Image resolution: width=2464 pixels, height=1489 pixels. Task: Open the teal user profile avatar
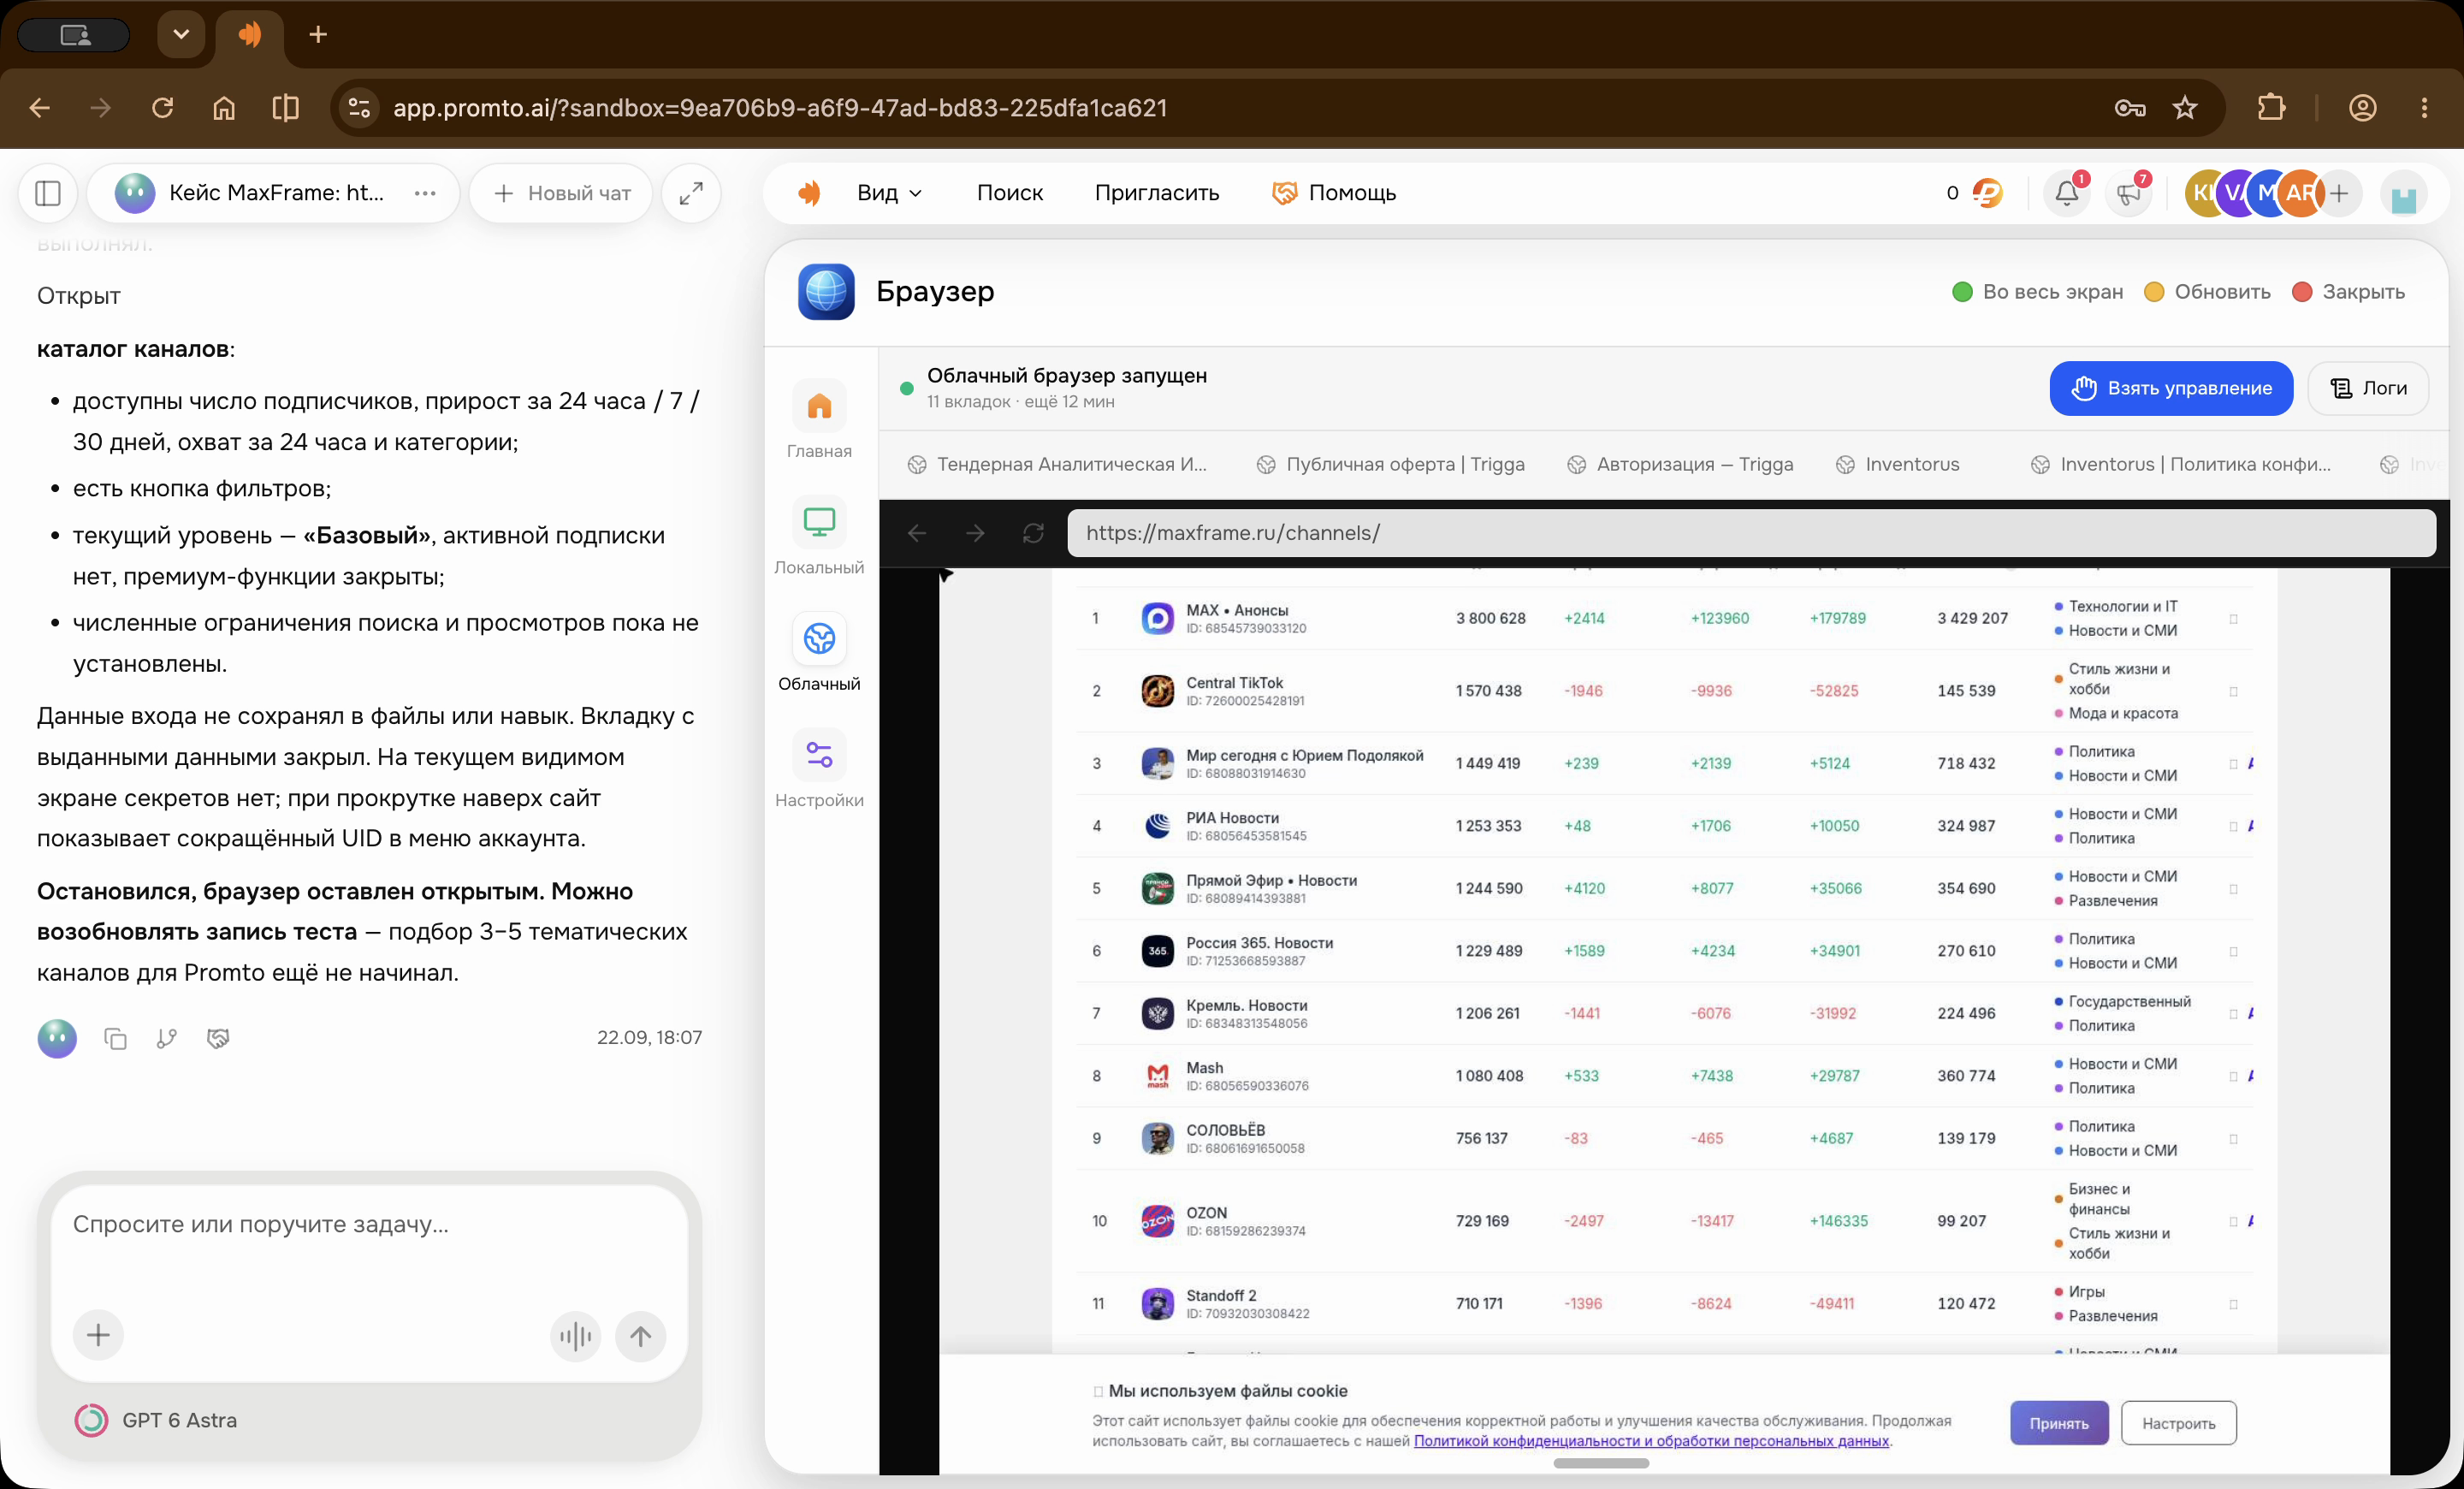point(2404,195)
